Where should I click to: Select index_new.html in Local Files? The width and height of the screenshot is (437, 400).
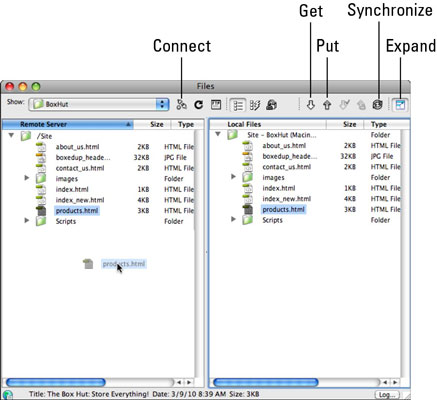(x=287, y=199)
